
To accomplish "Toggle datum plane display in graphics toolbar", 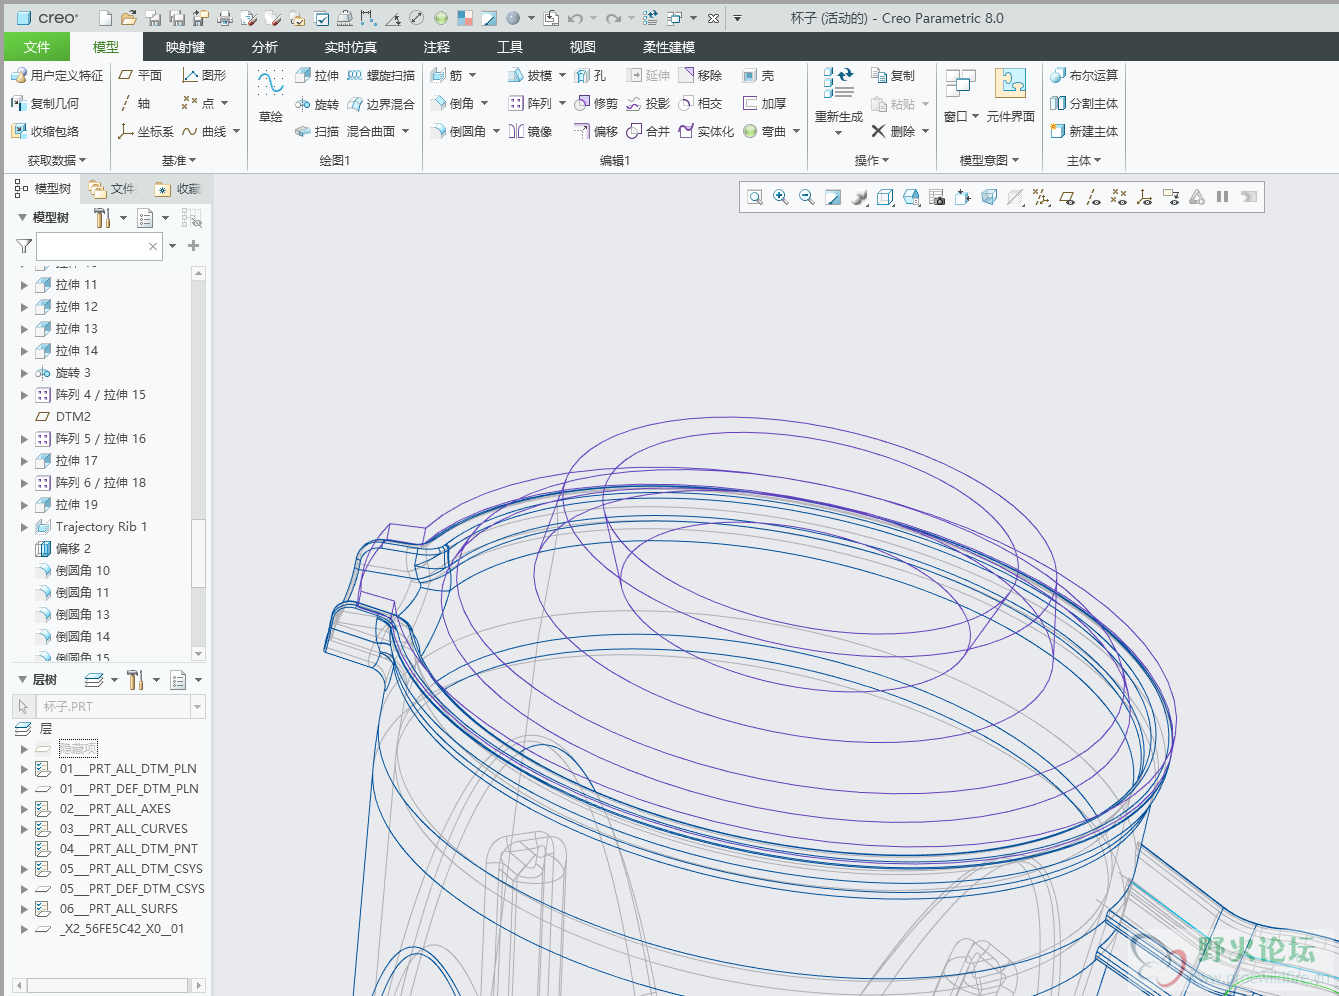I will [1067, 197].
